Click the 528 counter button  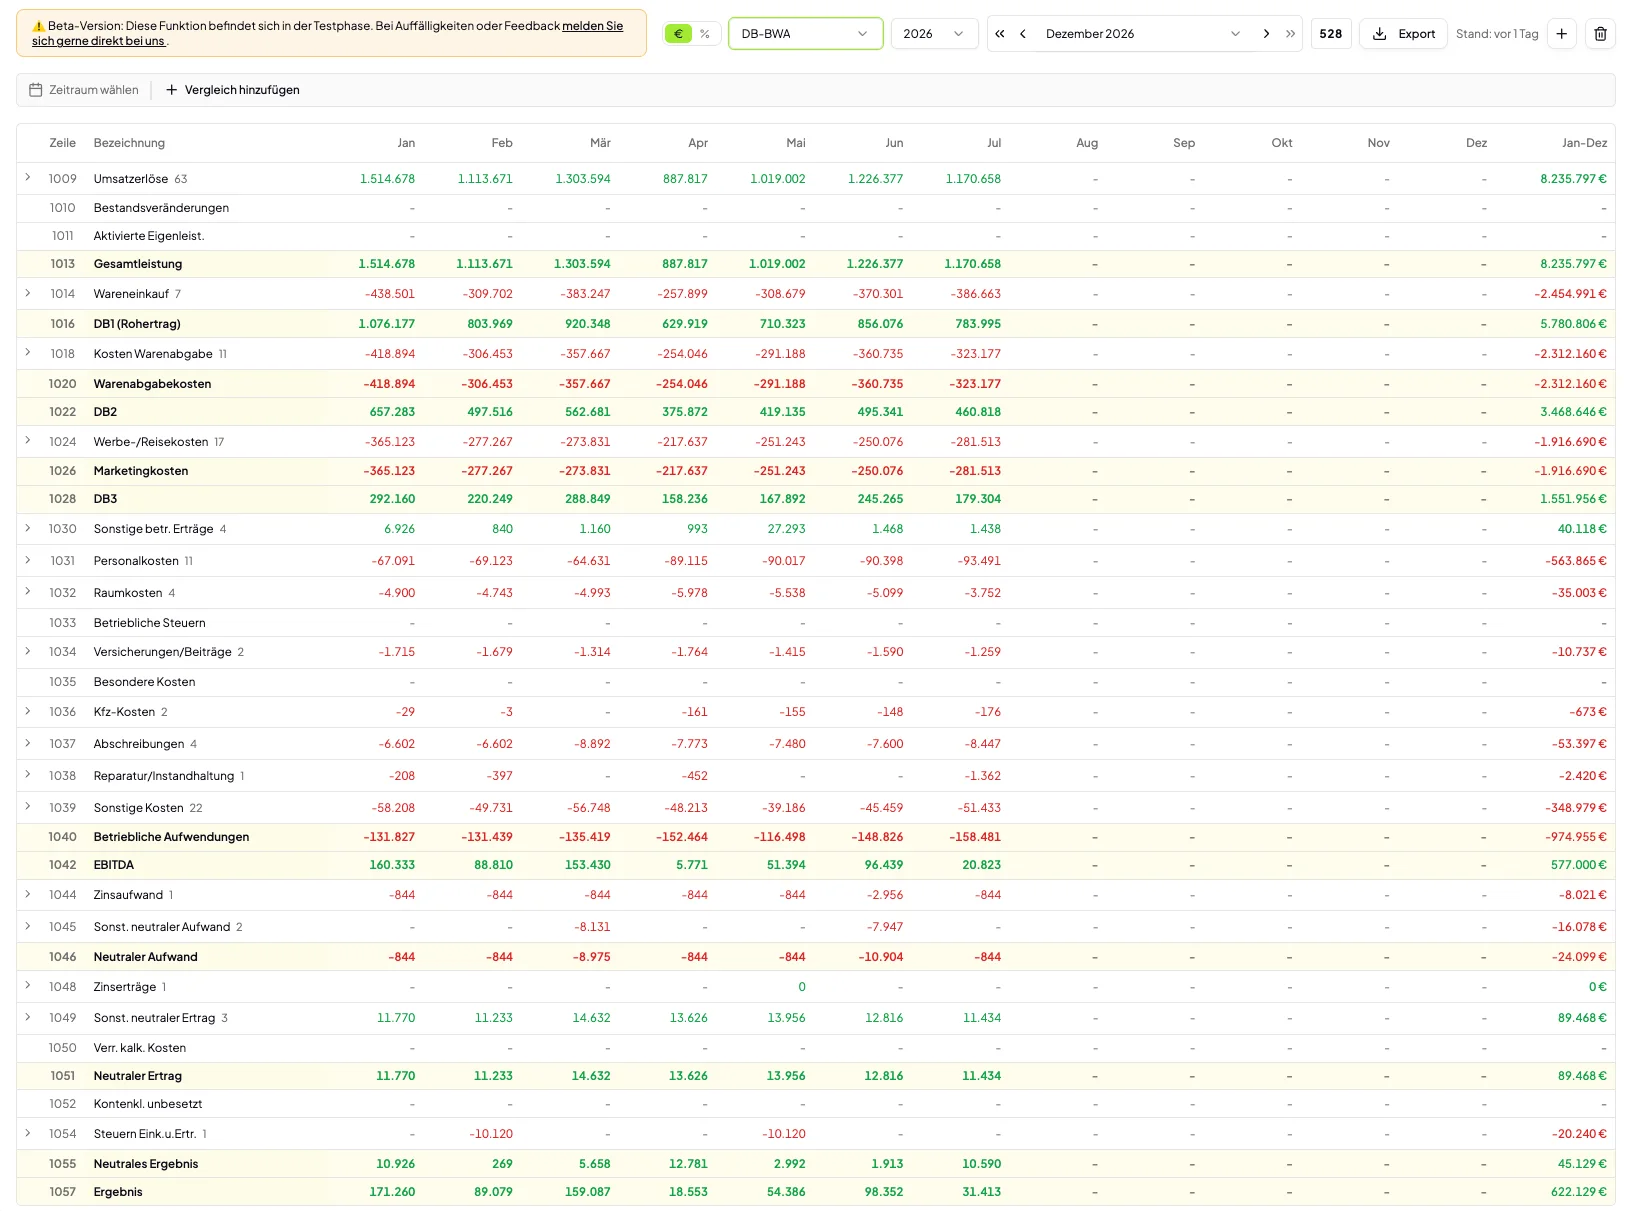(x=1331, y=34)
